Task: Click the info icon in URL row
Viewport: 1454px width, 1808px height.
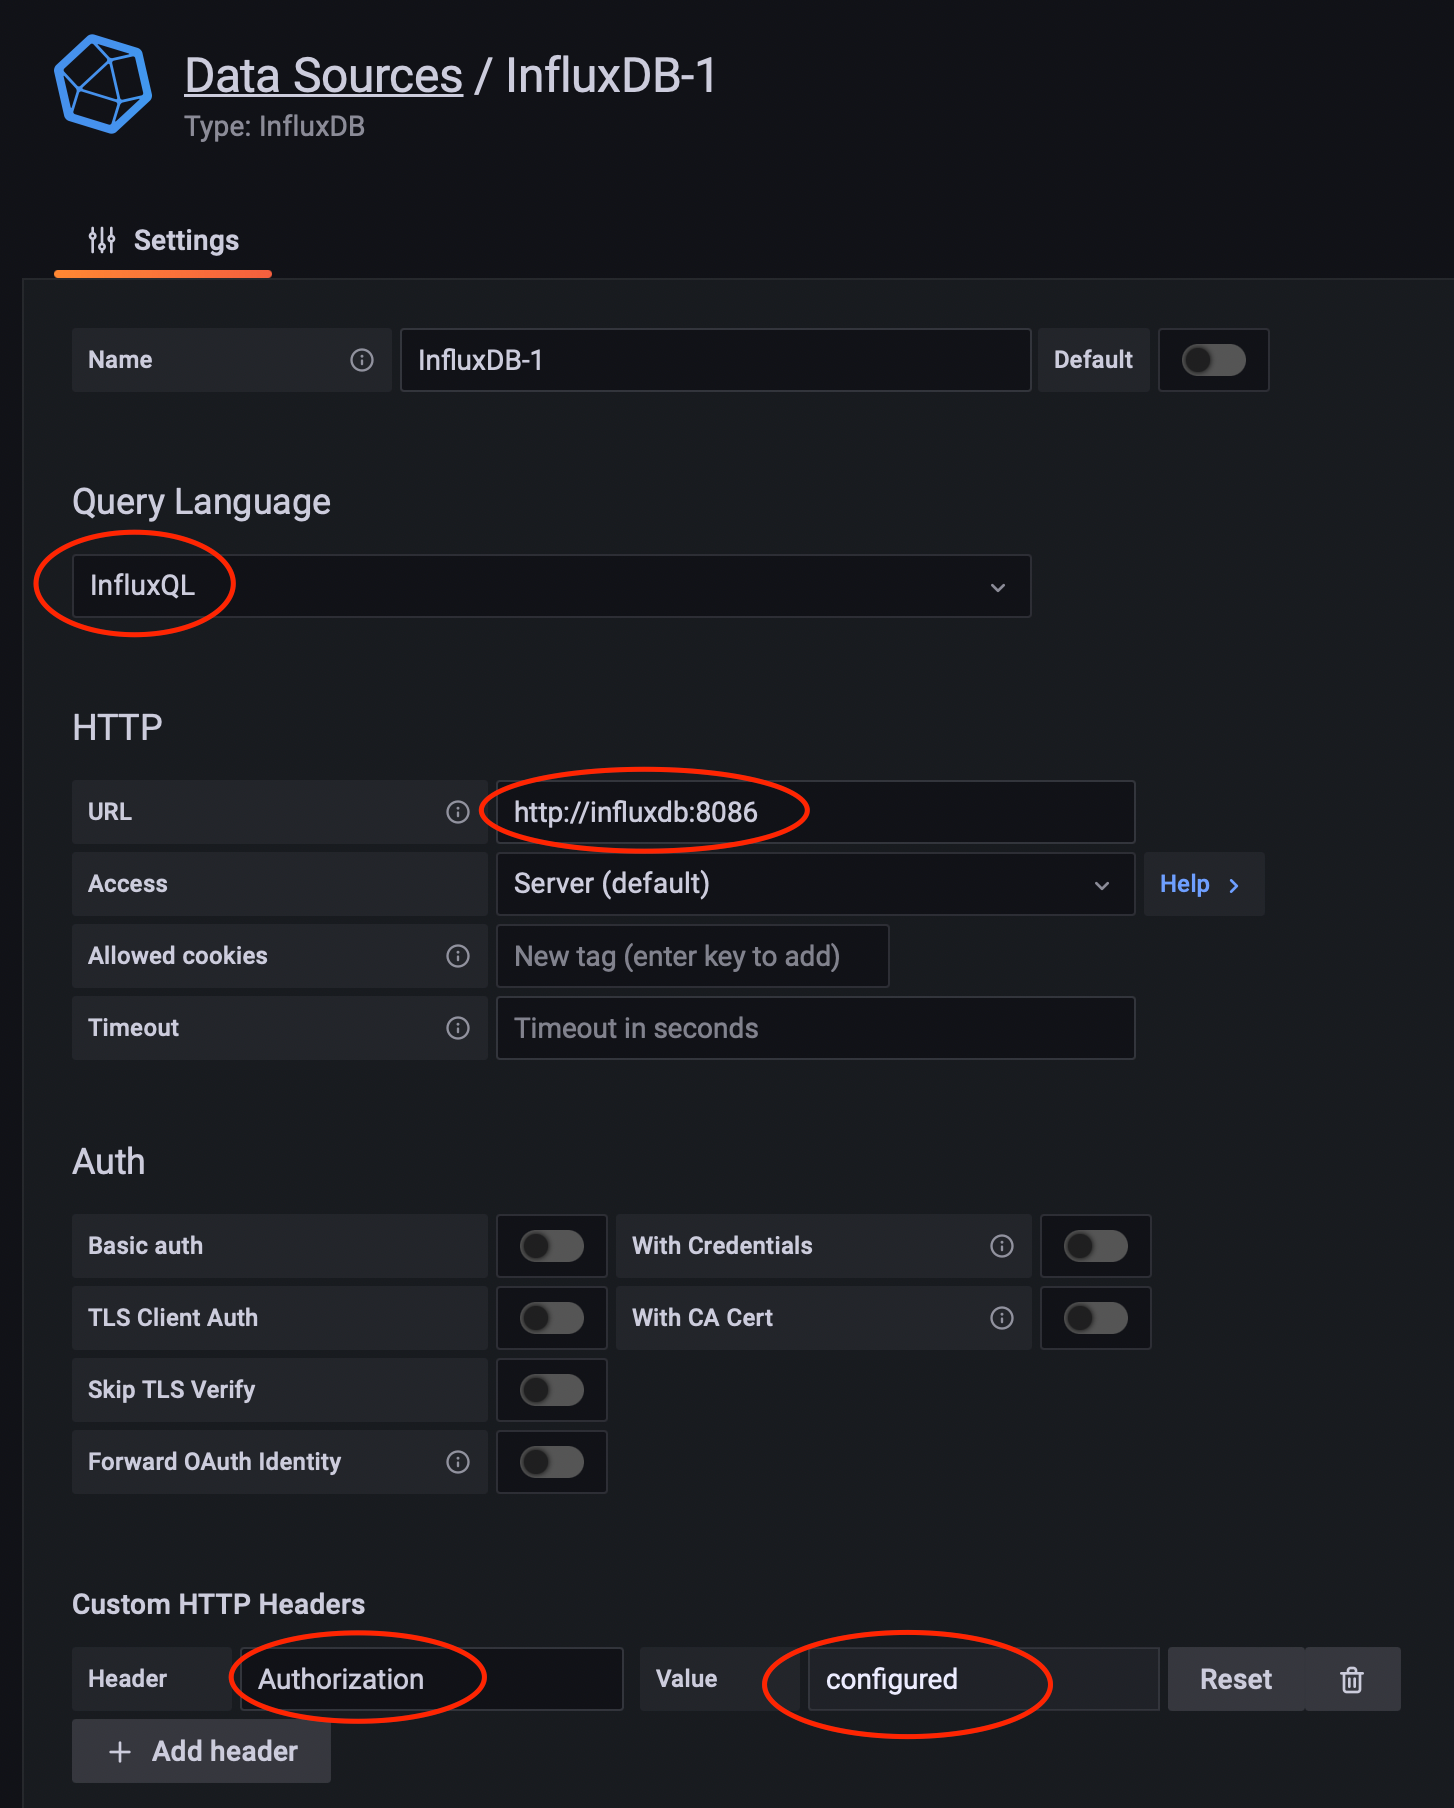Action: click(458, 812)
